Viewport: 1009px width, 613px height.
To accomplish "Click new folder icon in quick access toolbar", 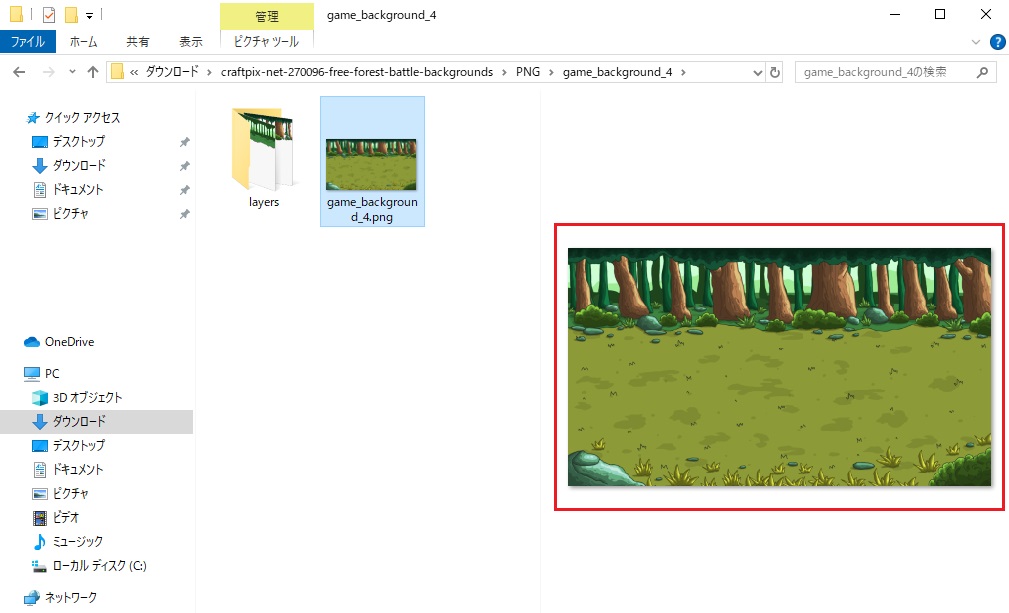I will coord(71,14).
